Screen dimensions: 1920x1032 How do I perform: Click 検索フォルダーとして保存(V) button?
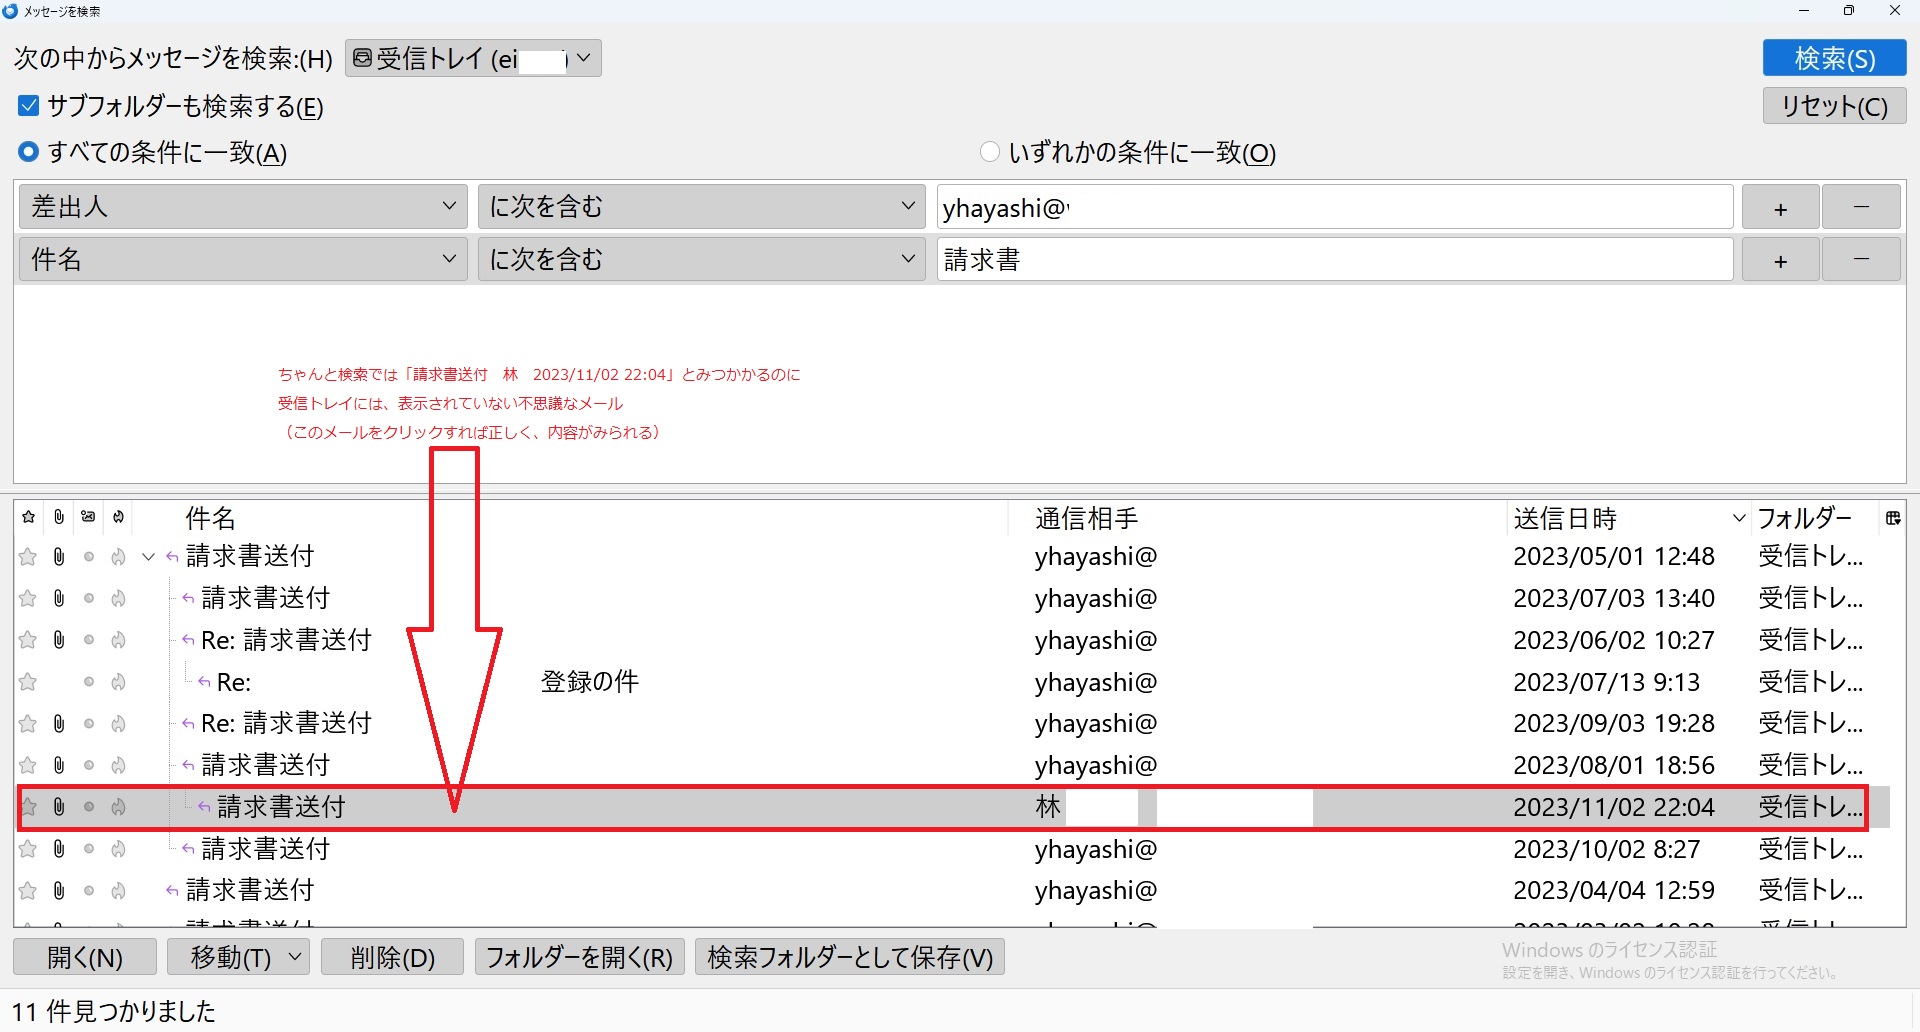tap(850, 957)
